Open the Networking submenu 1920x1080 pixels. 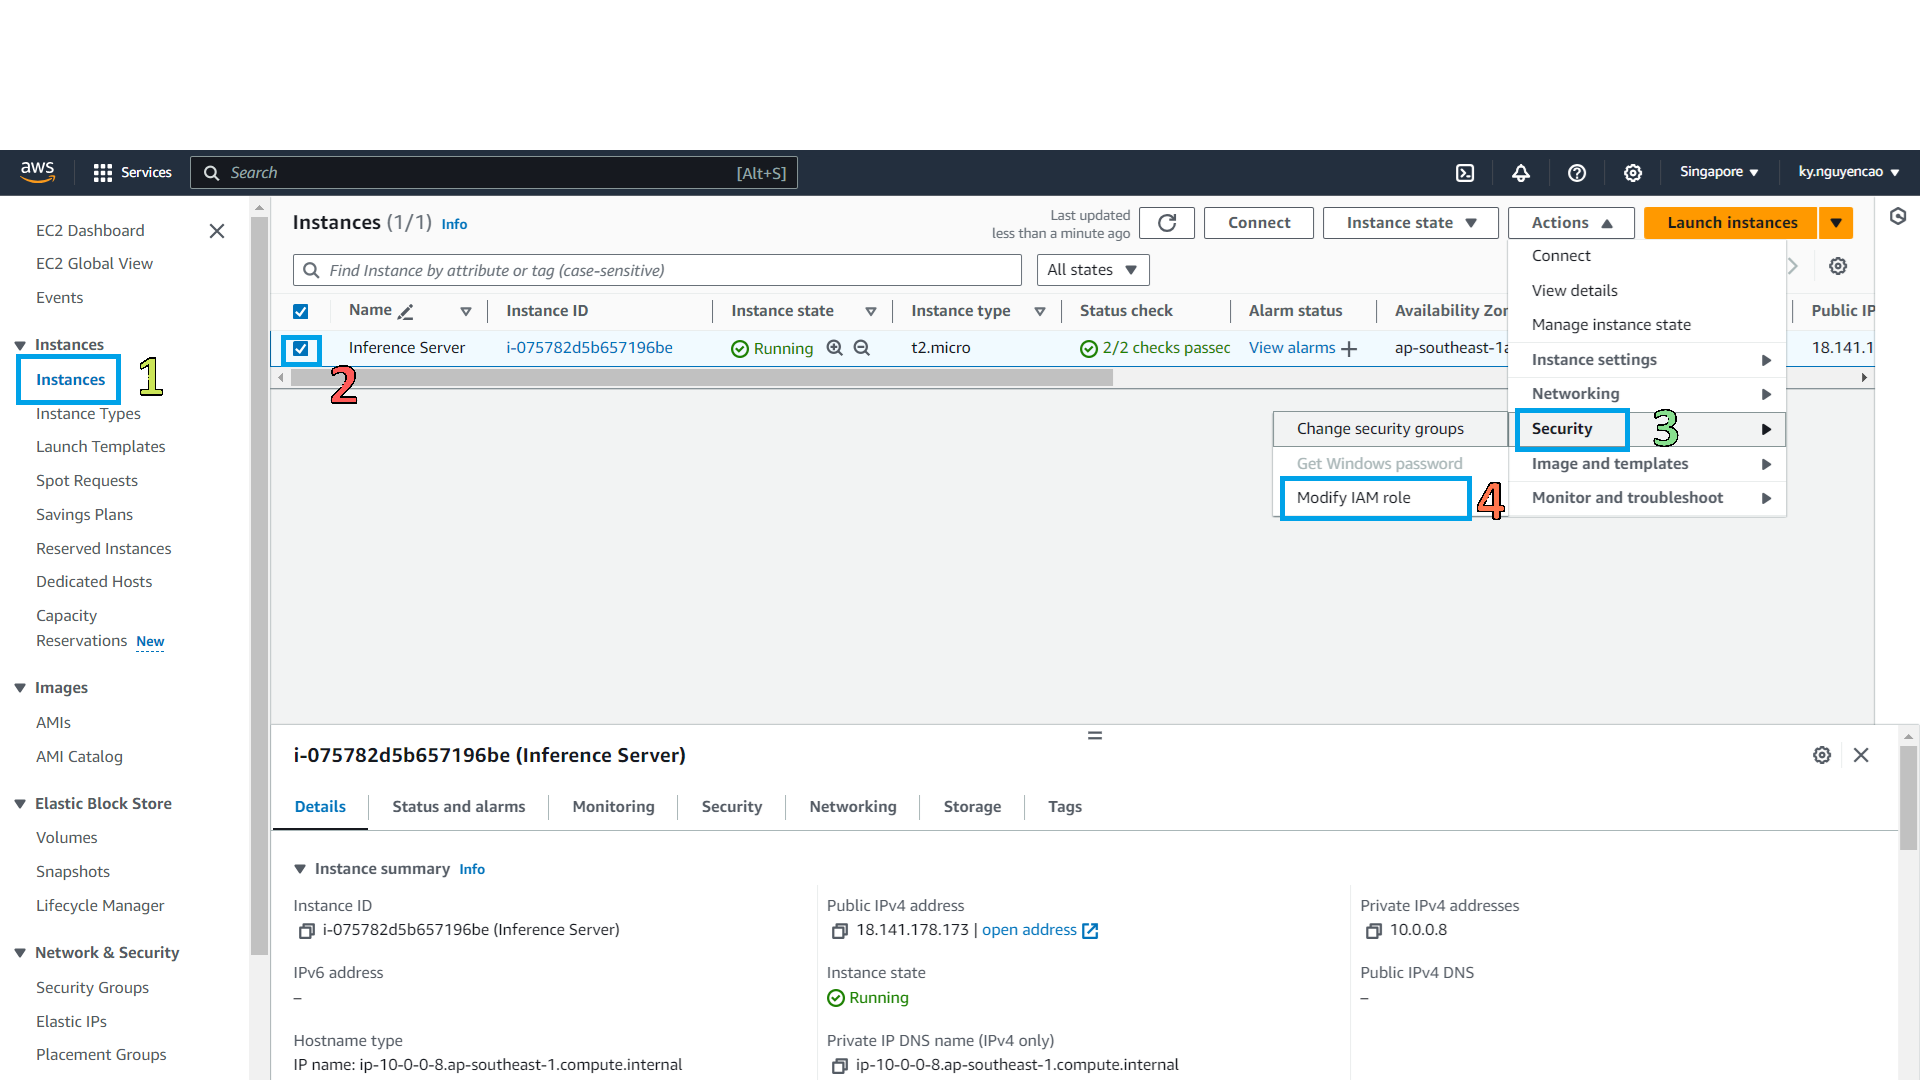pos(1647,394)
